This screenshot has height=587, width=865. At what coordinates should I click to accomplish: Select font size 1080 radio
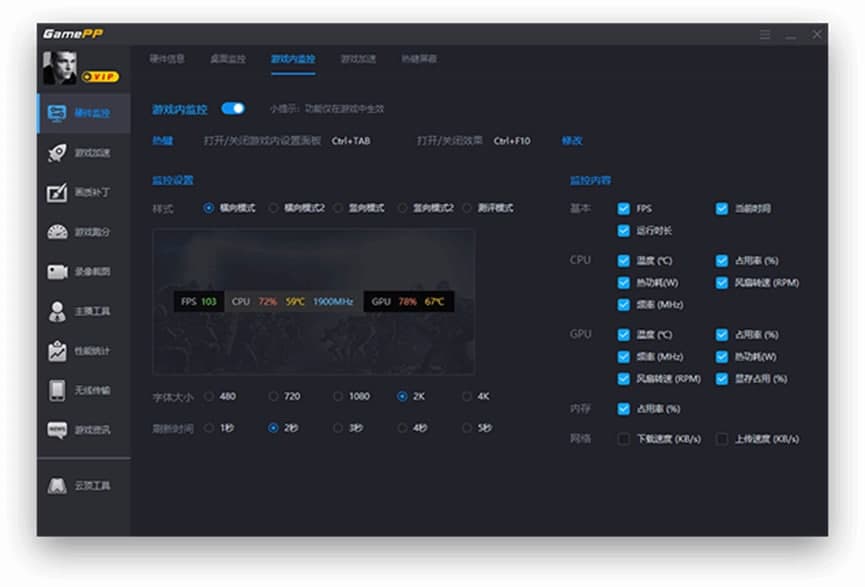pyautogui.click(x=338, y=396)
